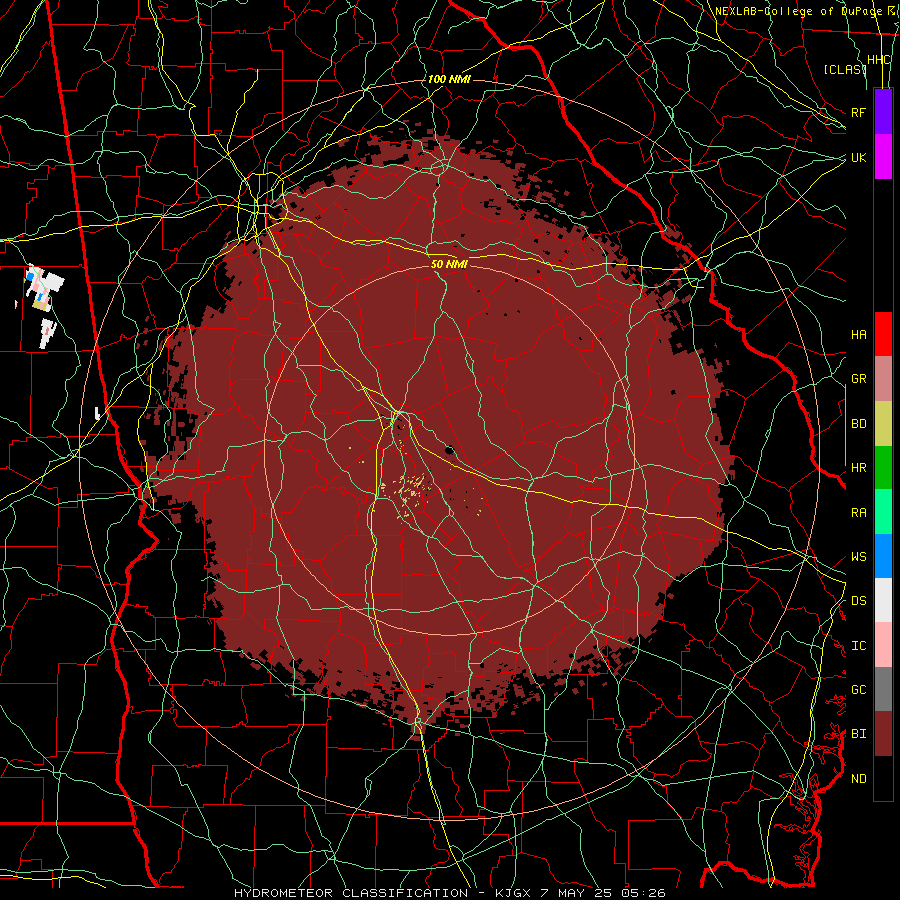Image resolution: width=900 pixels, height=900 pixels.
Task: Click the 'KJGX' radar site identifier
Action: [x=513, y=893]
